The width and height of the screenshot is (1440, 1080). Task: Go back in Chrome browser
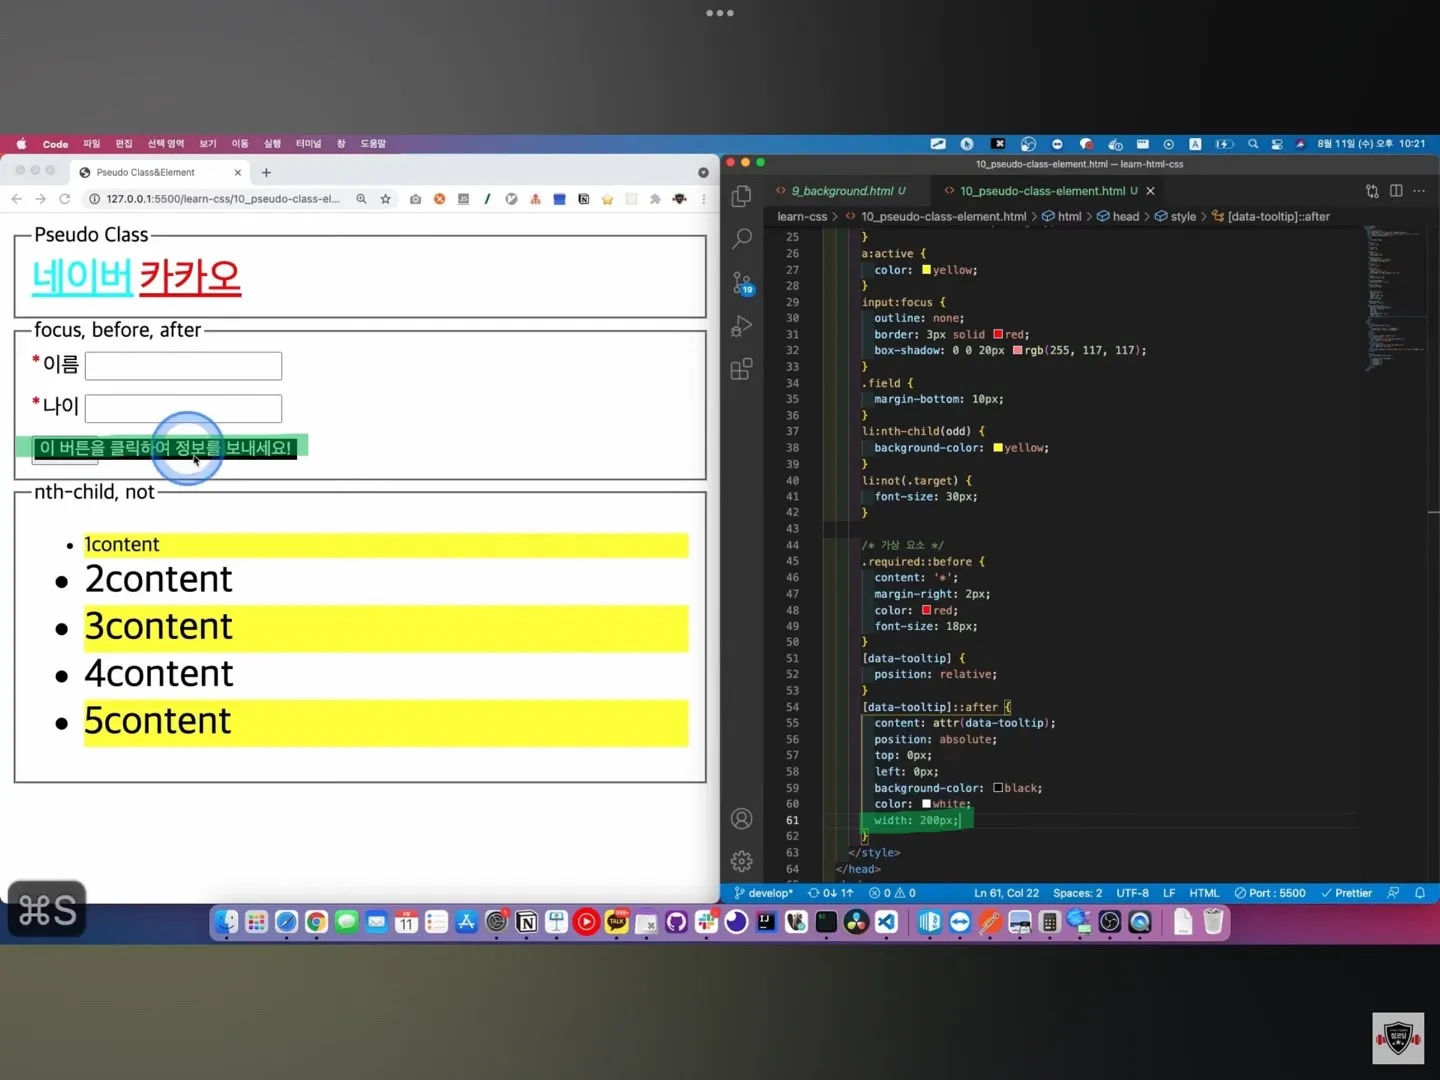tap(17, 199)
